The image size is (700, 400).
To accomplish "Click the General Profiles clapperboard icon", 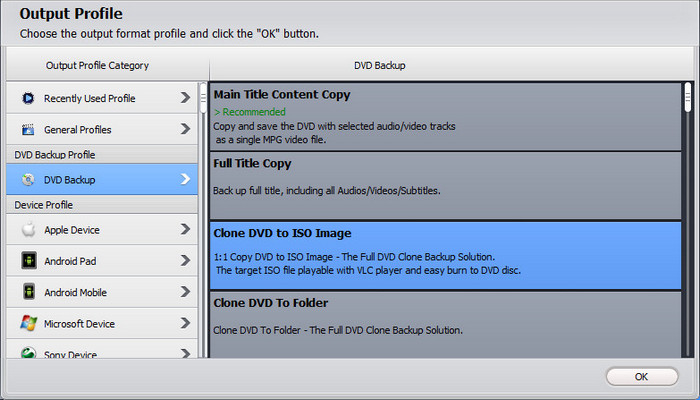I will [28, 129].
